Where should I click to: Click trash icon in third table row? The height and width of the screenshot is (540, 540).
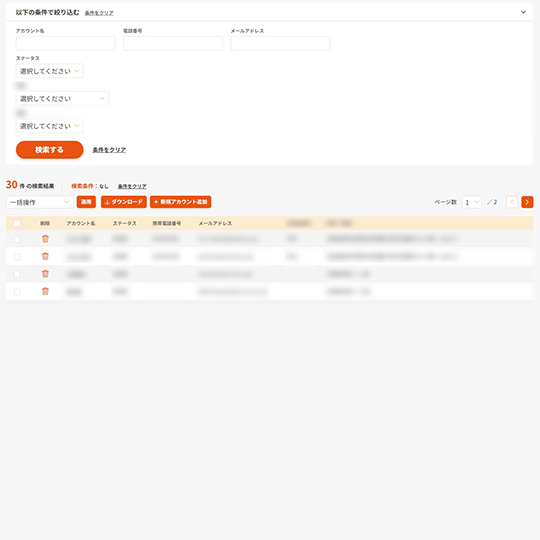point(45,274)
